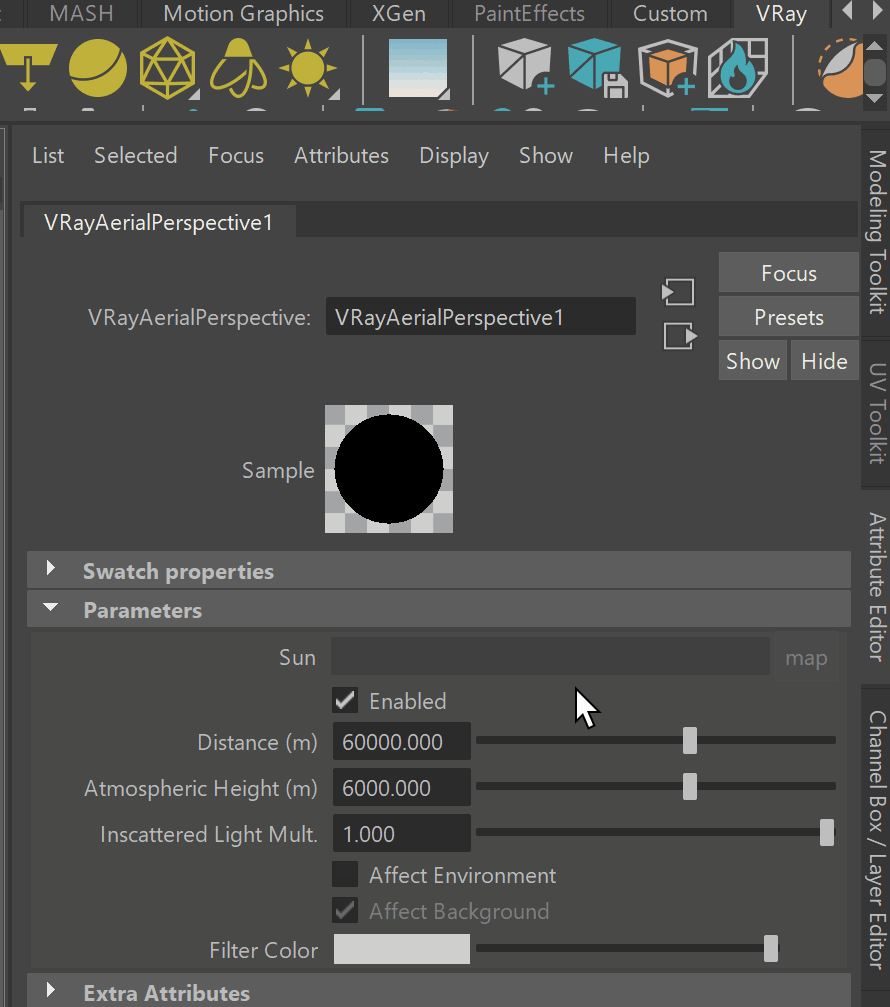Open the Selected menu
The height and width of the screenshot is (1007, 890).
(135, 155)
